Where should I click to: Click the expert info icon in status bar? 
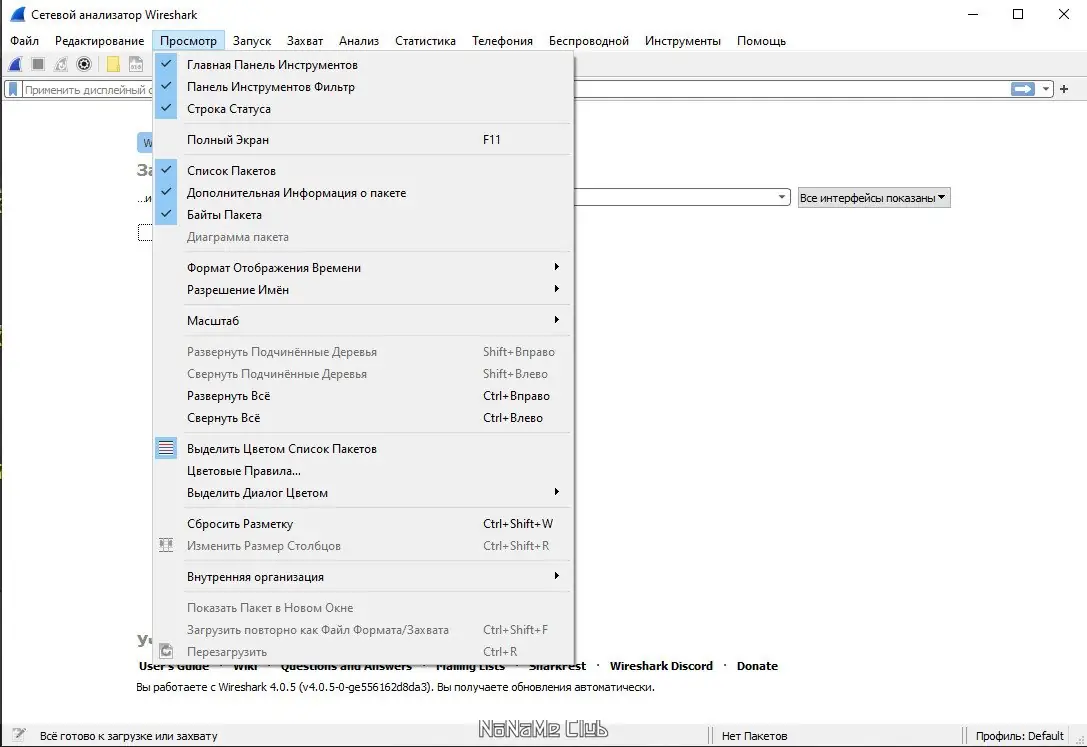click(x=19, y=735)
